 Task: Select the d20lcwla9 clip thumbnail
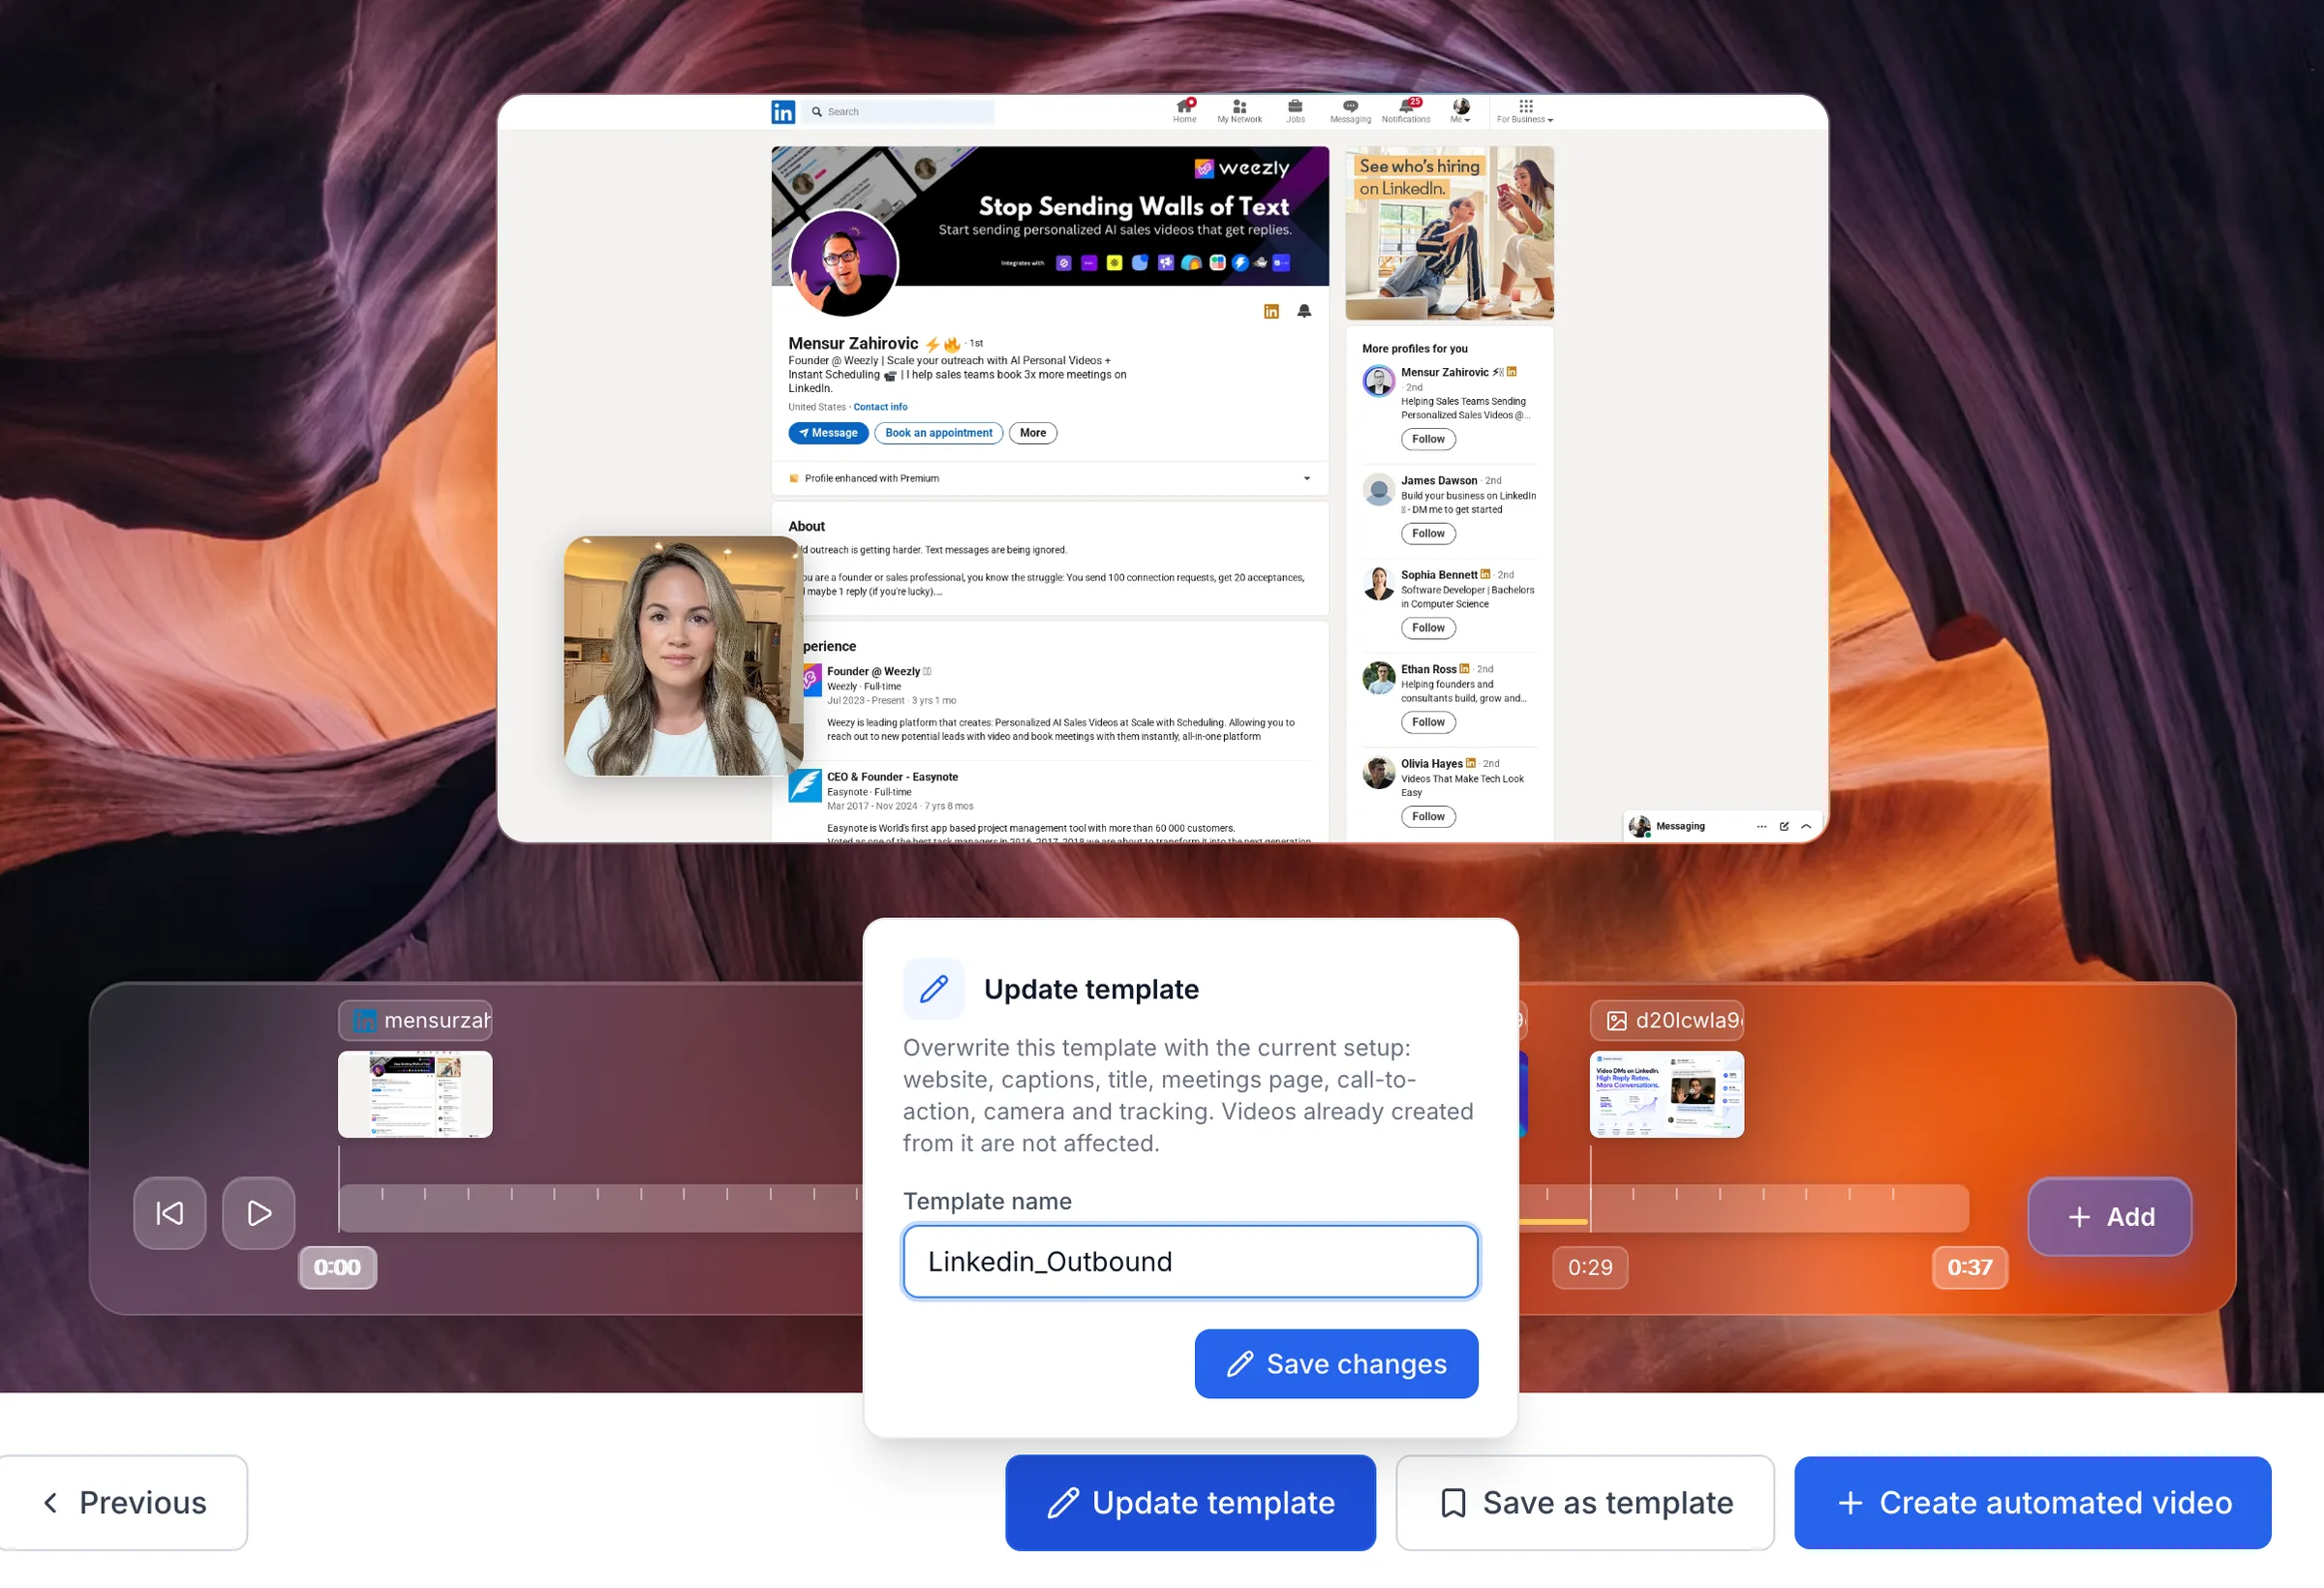tap(1667, 1094)
